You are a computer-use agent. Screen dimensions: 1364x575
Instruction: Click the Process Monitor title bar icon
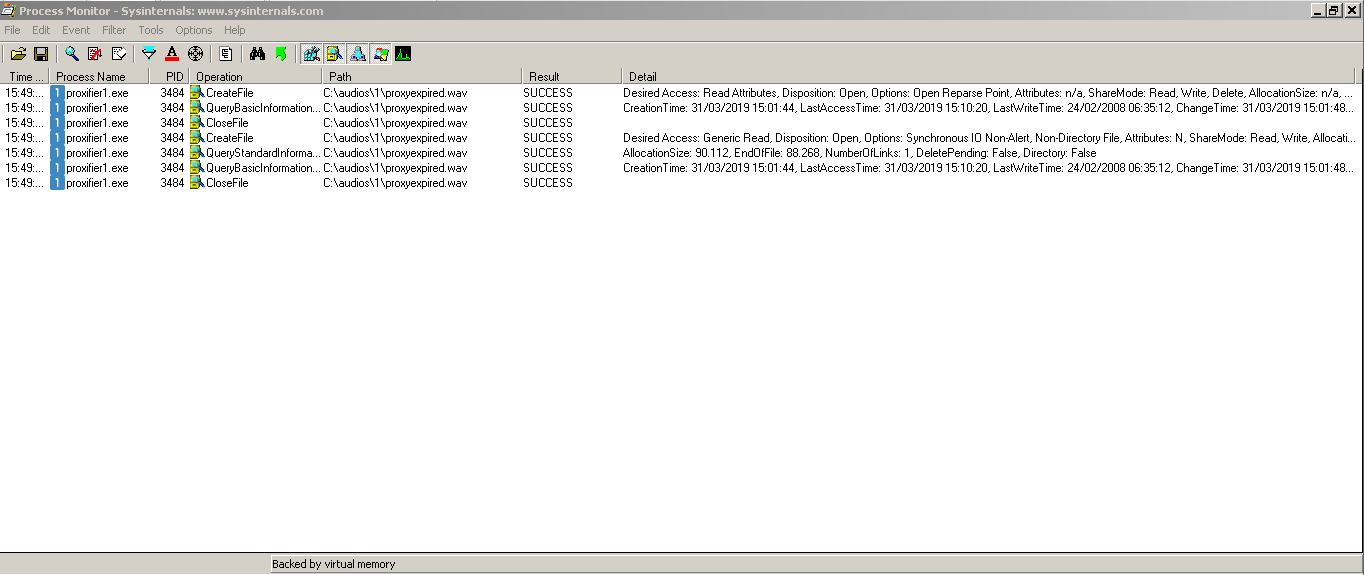(8, 10)
